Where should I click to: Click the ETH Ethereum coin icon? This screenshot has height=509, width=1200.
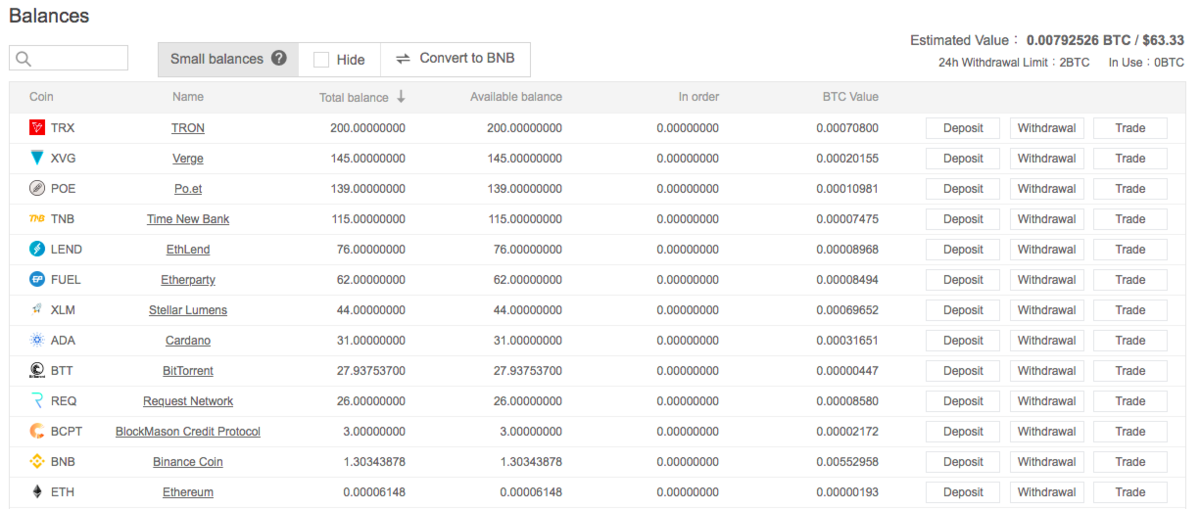click(37, 492)
